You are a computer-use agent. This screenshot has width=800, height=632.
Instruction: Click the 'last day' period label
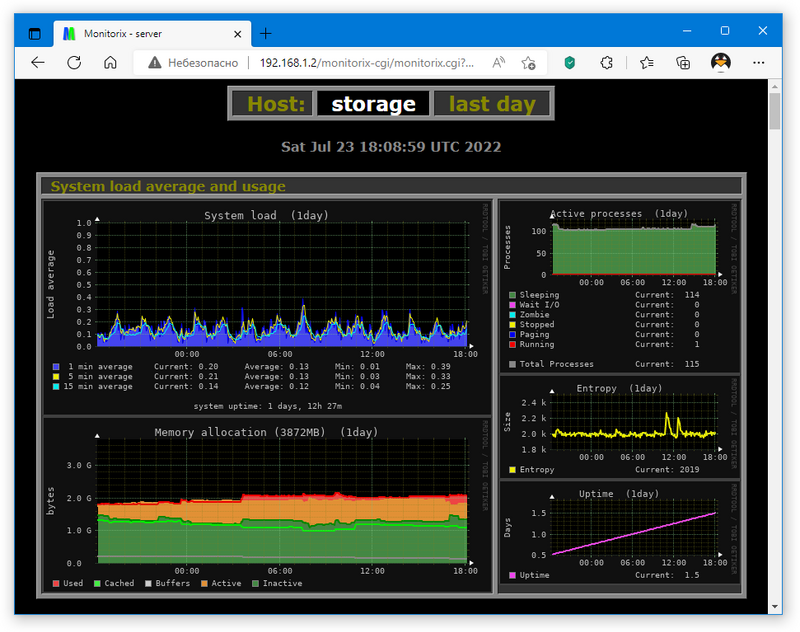(492, 104)
